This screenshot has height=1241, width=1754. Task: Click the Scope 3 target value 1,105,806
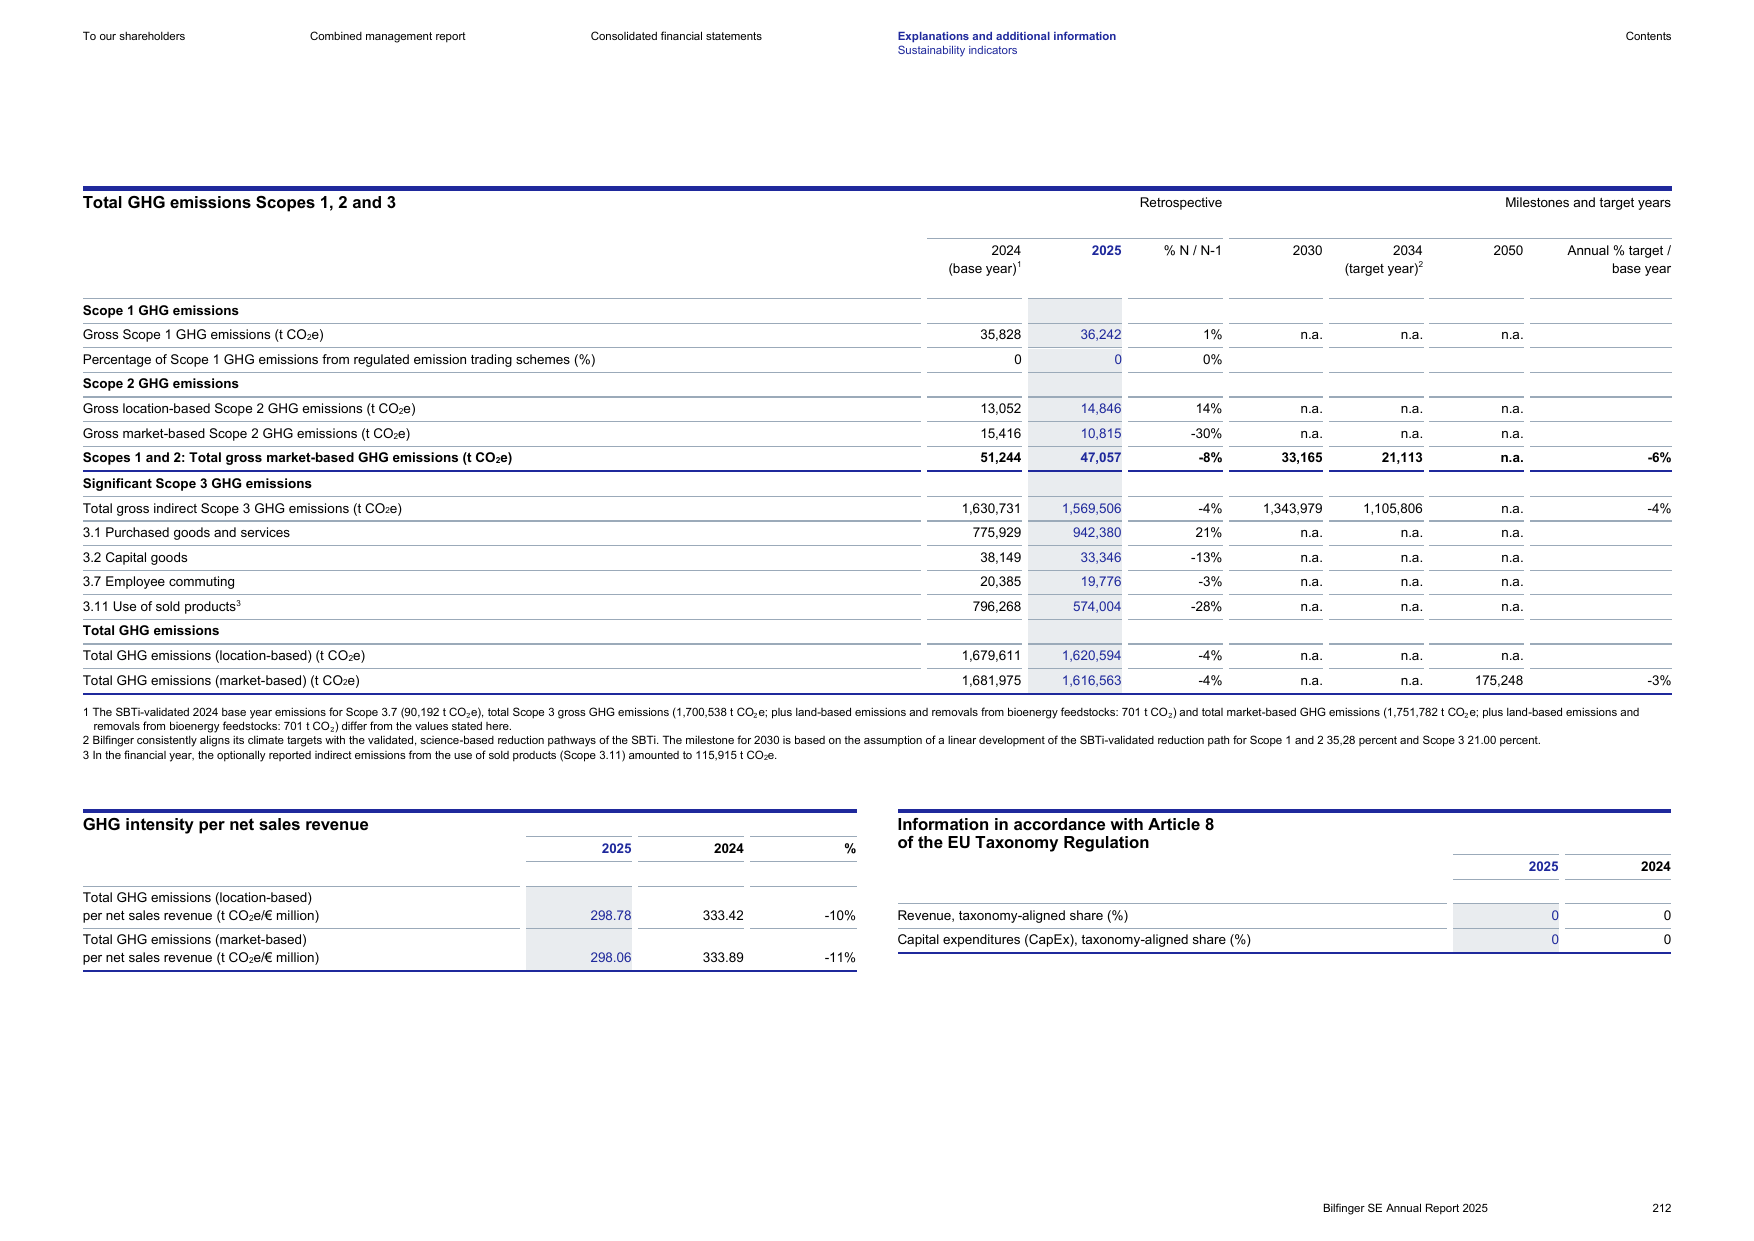(1392, 509)
